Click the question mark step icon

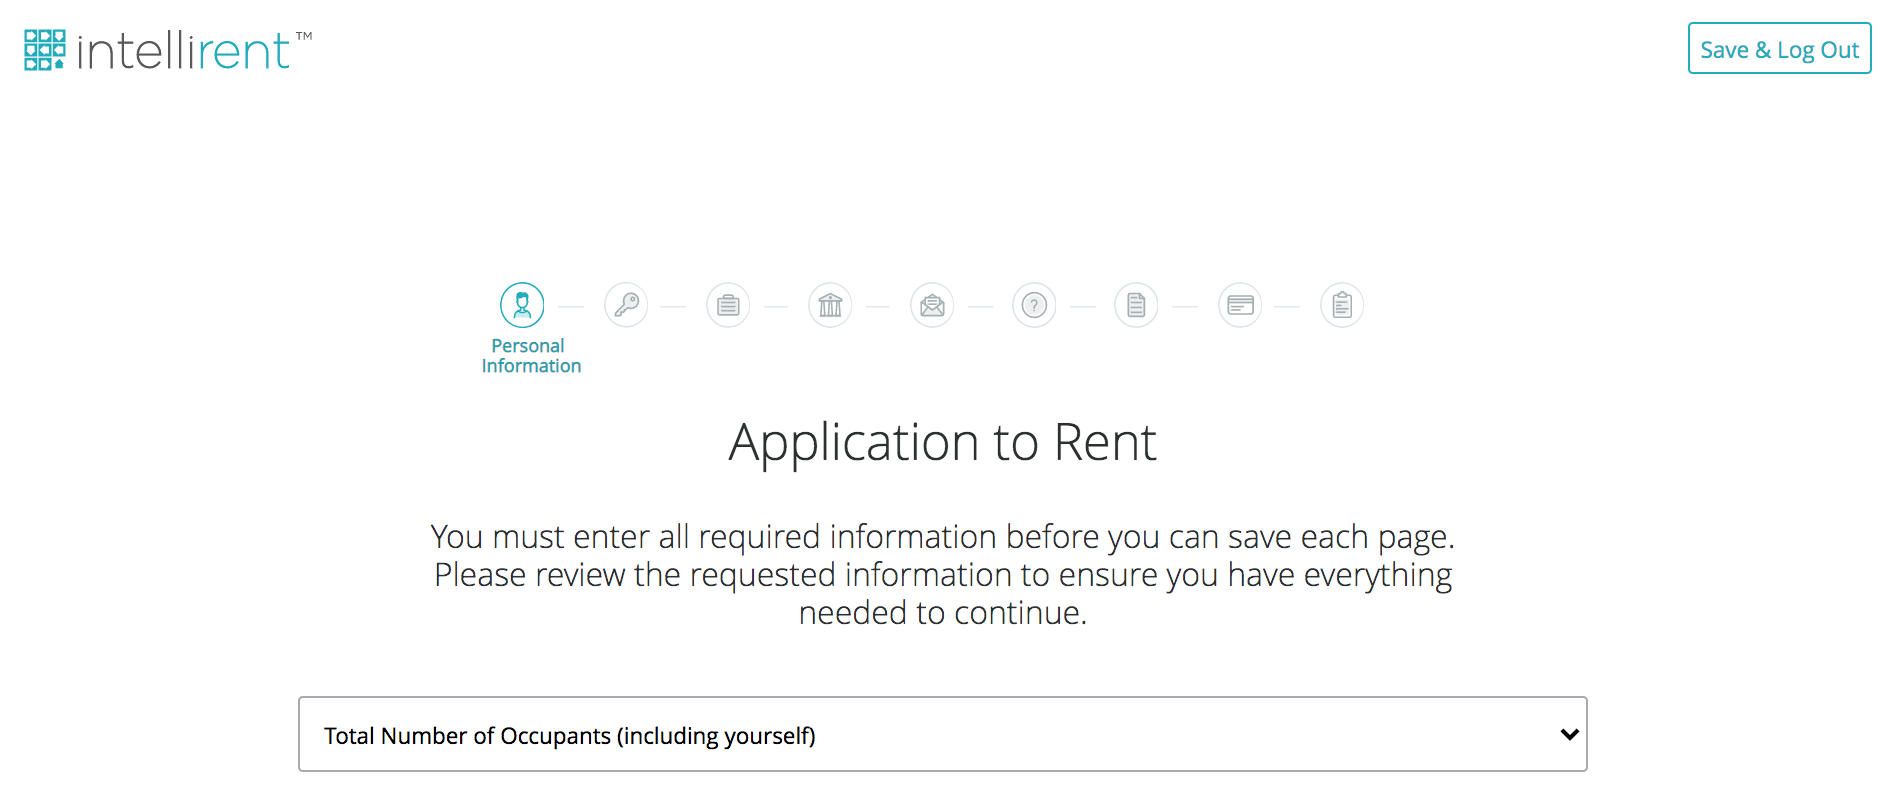pyautogui.click(x=1034, y=305)
